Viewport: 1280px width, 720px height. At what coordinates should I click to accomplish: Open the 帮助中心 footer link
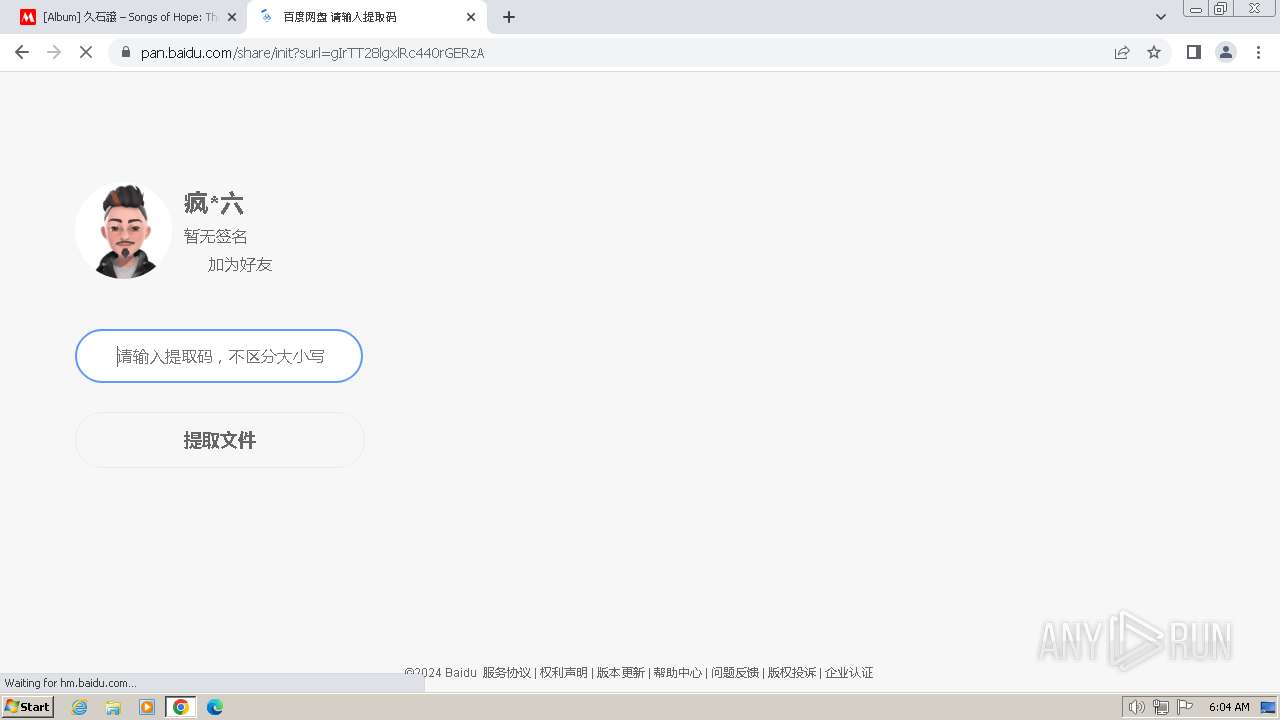click(x=678, y=673)
